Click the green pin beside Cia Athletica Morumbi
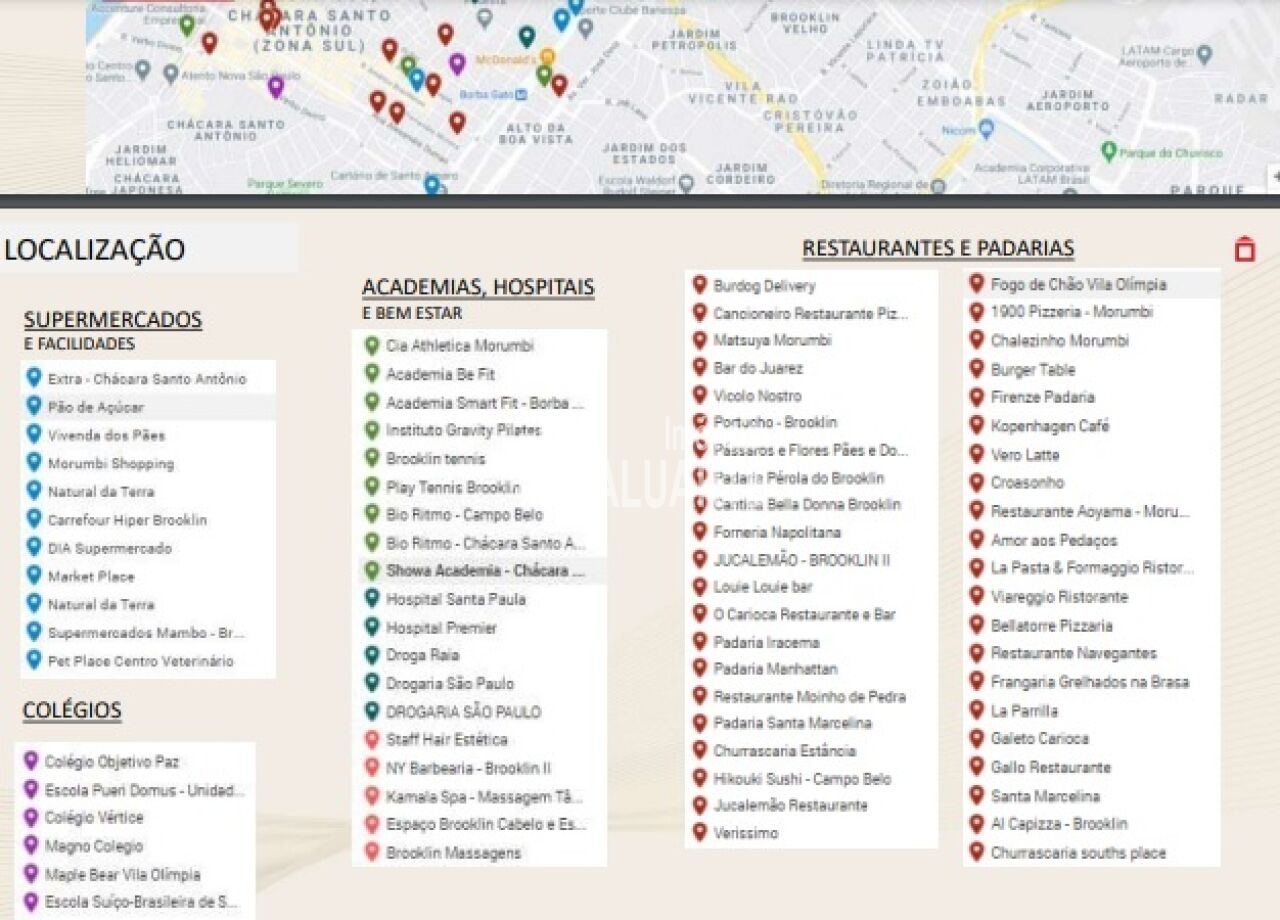This screenshot has height=920, width=1280. (372, 346)
